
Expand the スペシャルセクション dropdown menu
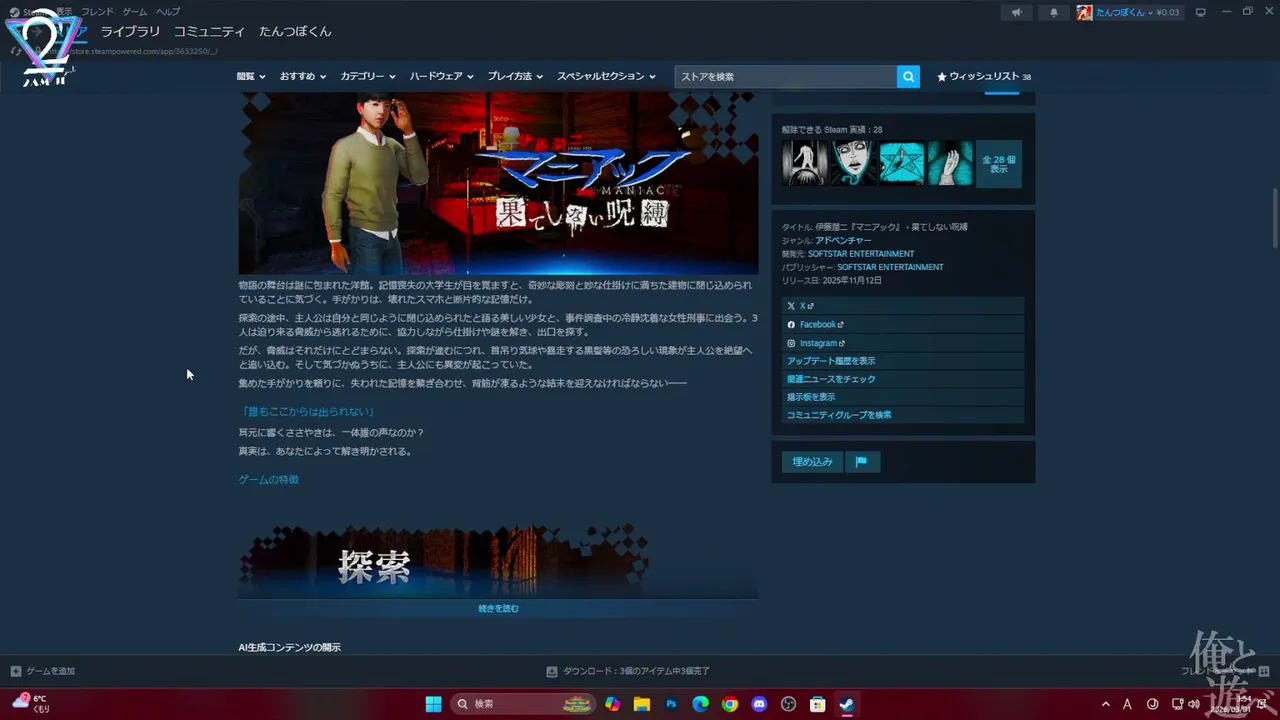coord(606,76)
